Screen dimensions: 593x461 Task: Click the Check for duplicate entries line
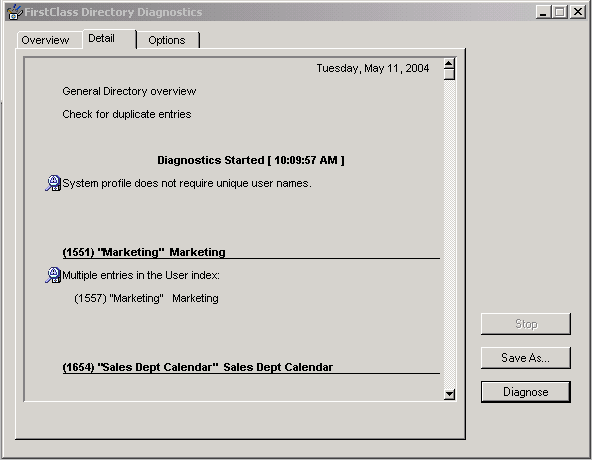point(127,114)
